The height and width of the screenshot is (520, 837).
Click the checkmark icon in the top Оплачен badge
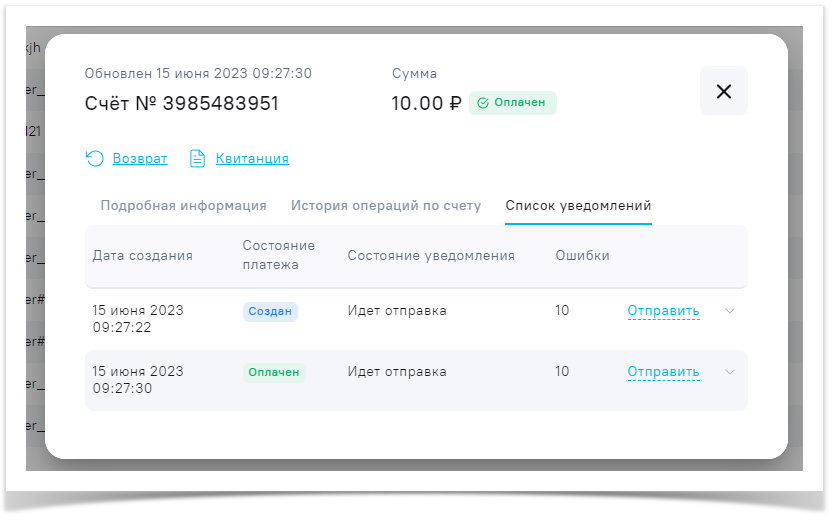(x=483, y=103)
